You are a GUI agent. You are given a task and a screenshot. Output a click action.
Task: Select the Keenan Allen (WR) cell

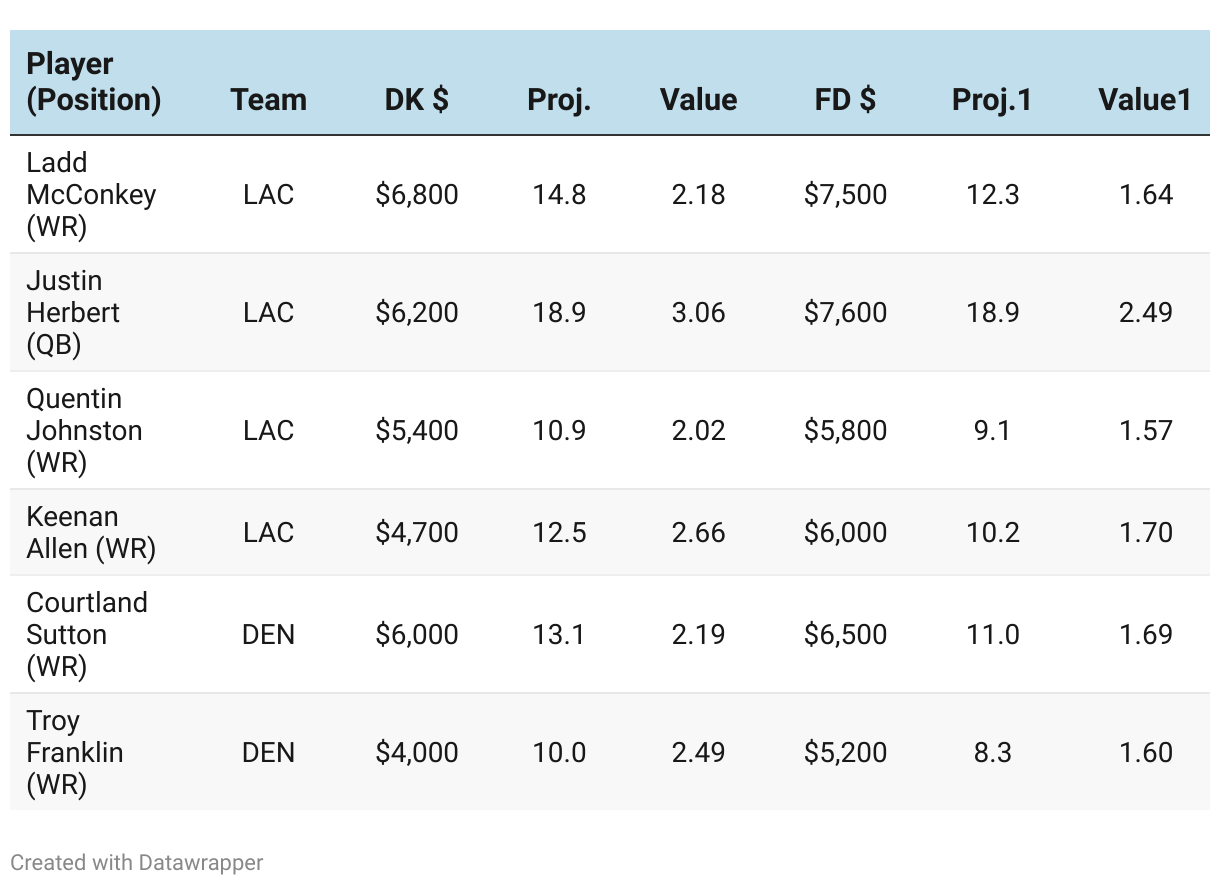[x=90, y=532]
